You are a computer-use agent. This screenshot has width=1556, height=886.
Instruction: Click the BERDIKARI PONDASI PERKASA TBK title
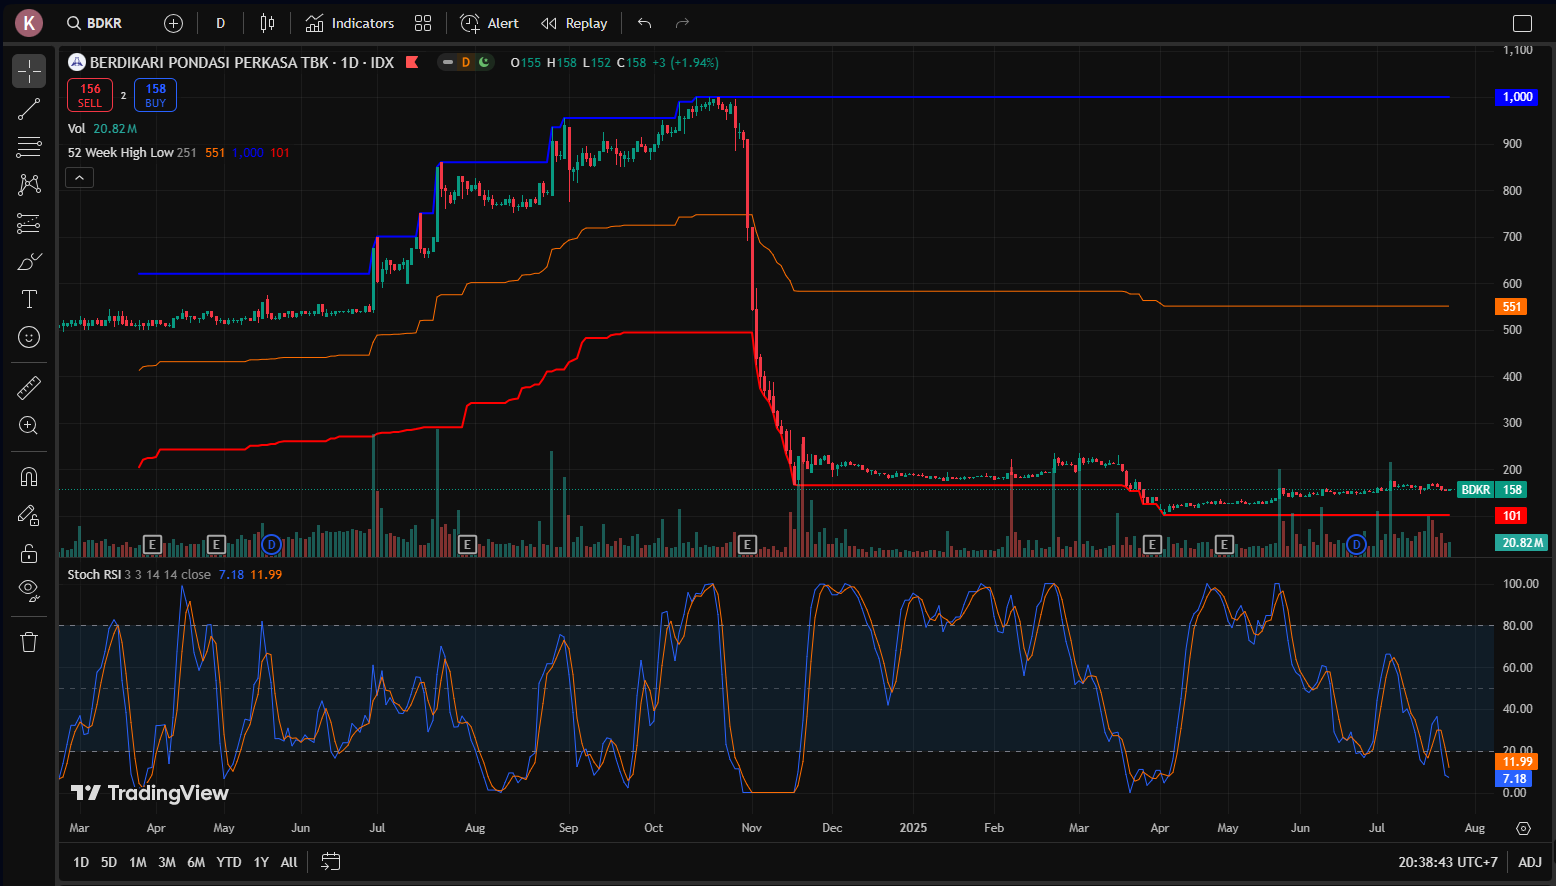click(x=209, y=62)
